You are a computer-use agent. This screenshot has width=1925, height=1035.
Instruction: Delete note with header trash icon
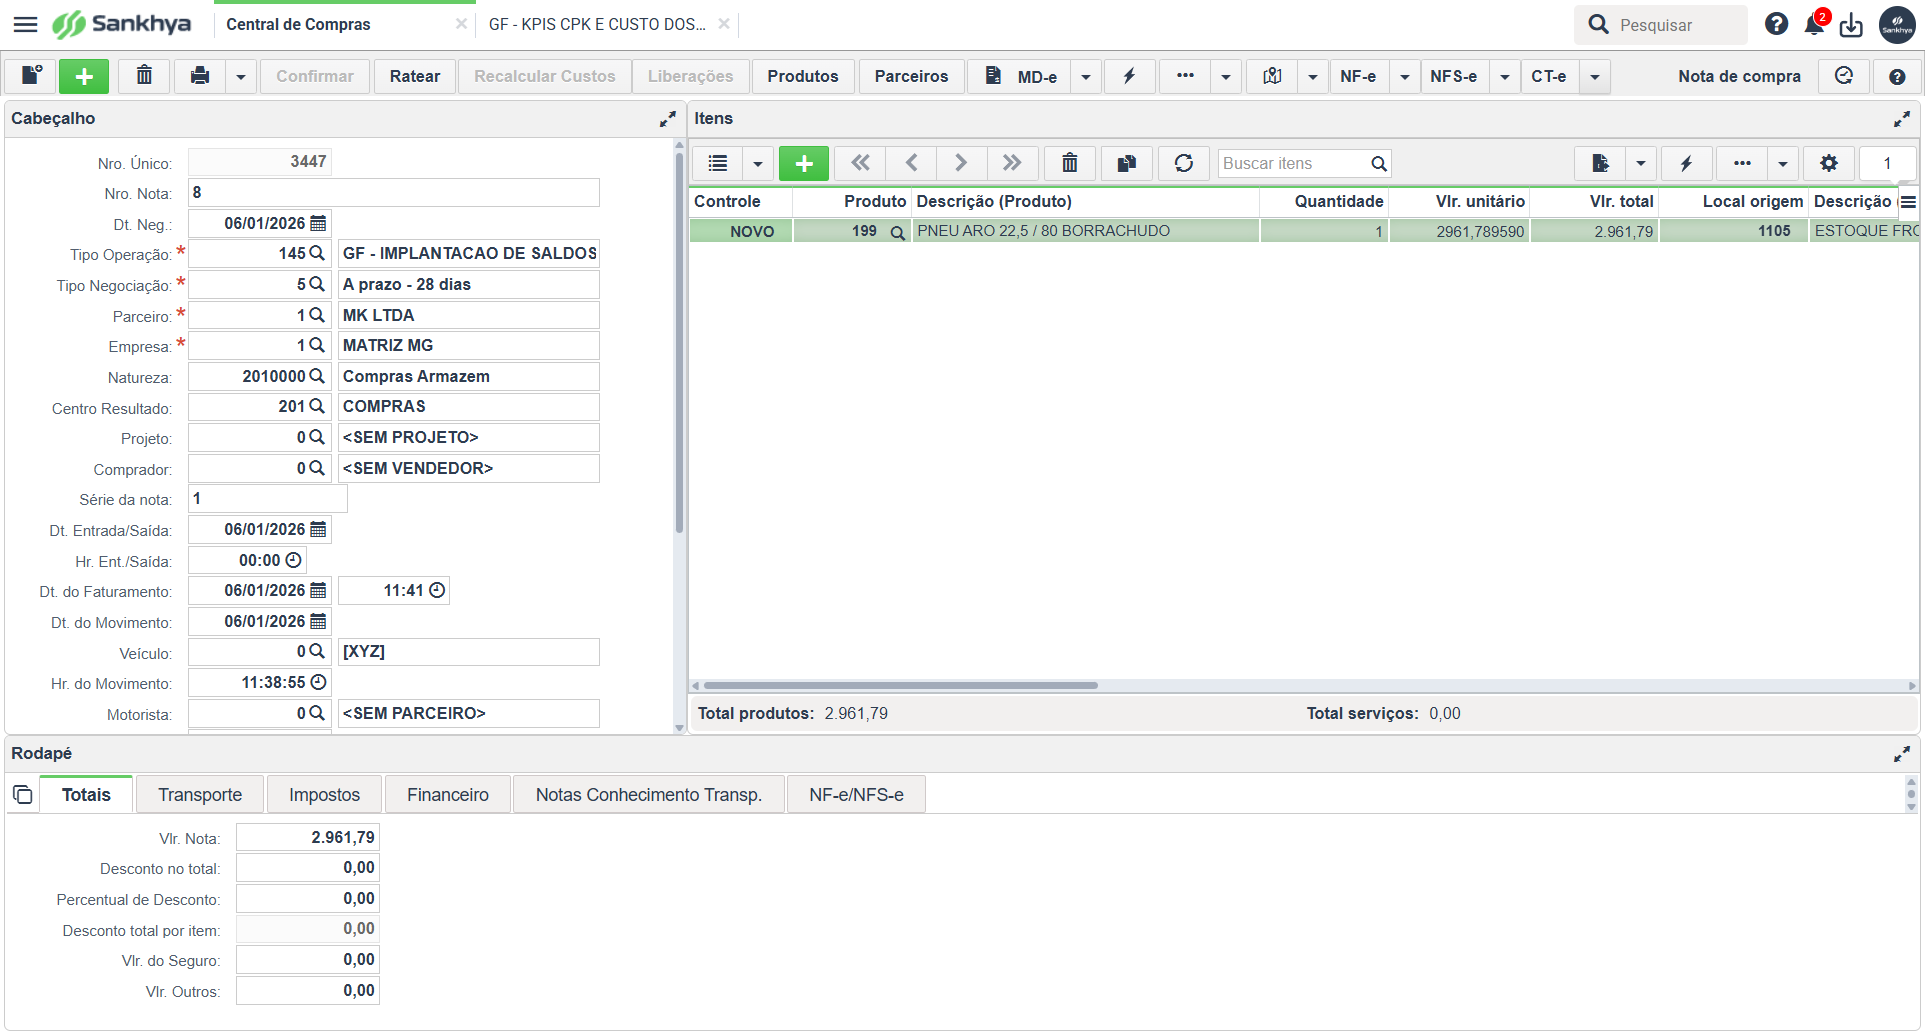144,76
